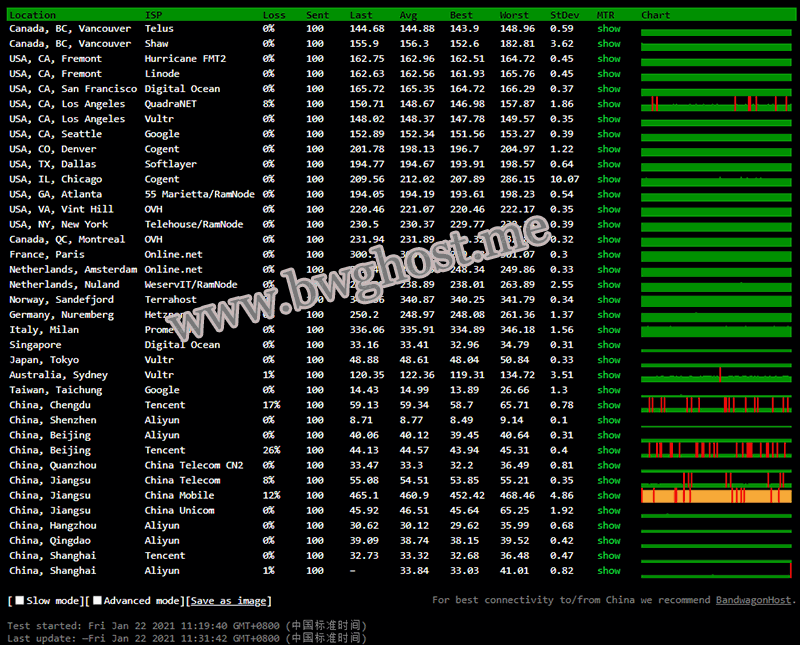Show MTR for San Francisco Digital Ocean
This screenshot has width=800, height=645.
click(609, 89)
